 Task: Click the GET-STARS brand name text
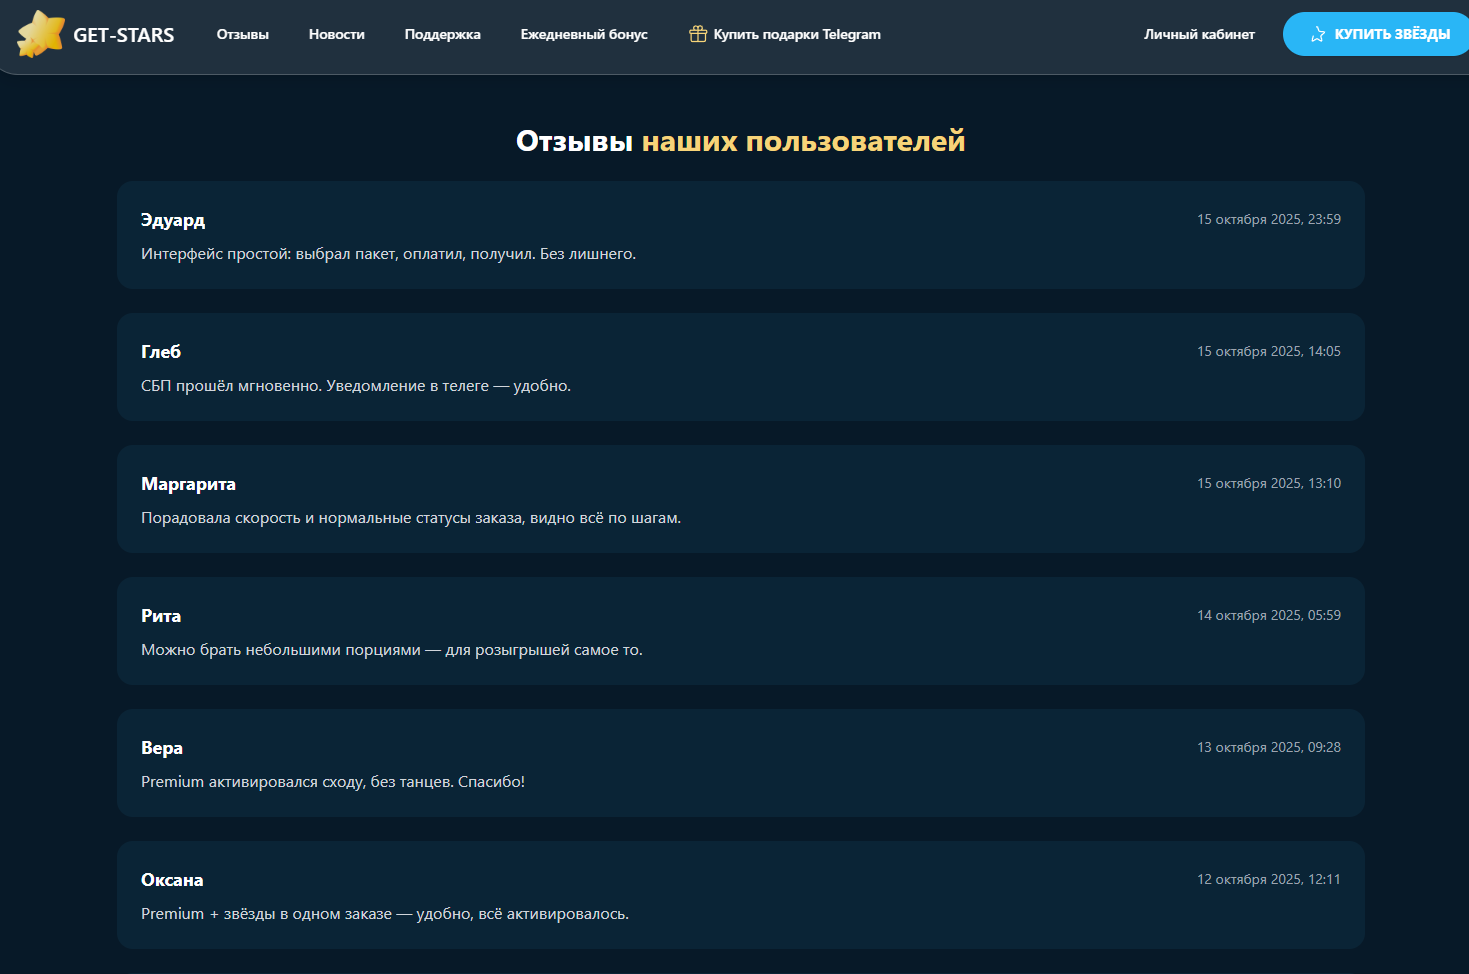124,35
